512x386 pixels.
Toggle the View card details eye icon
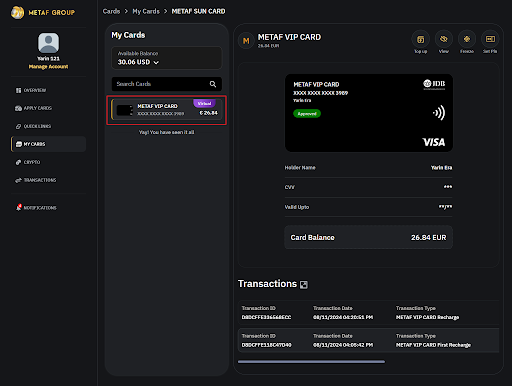pos(443,39)
